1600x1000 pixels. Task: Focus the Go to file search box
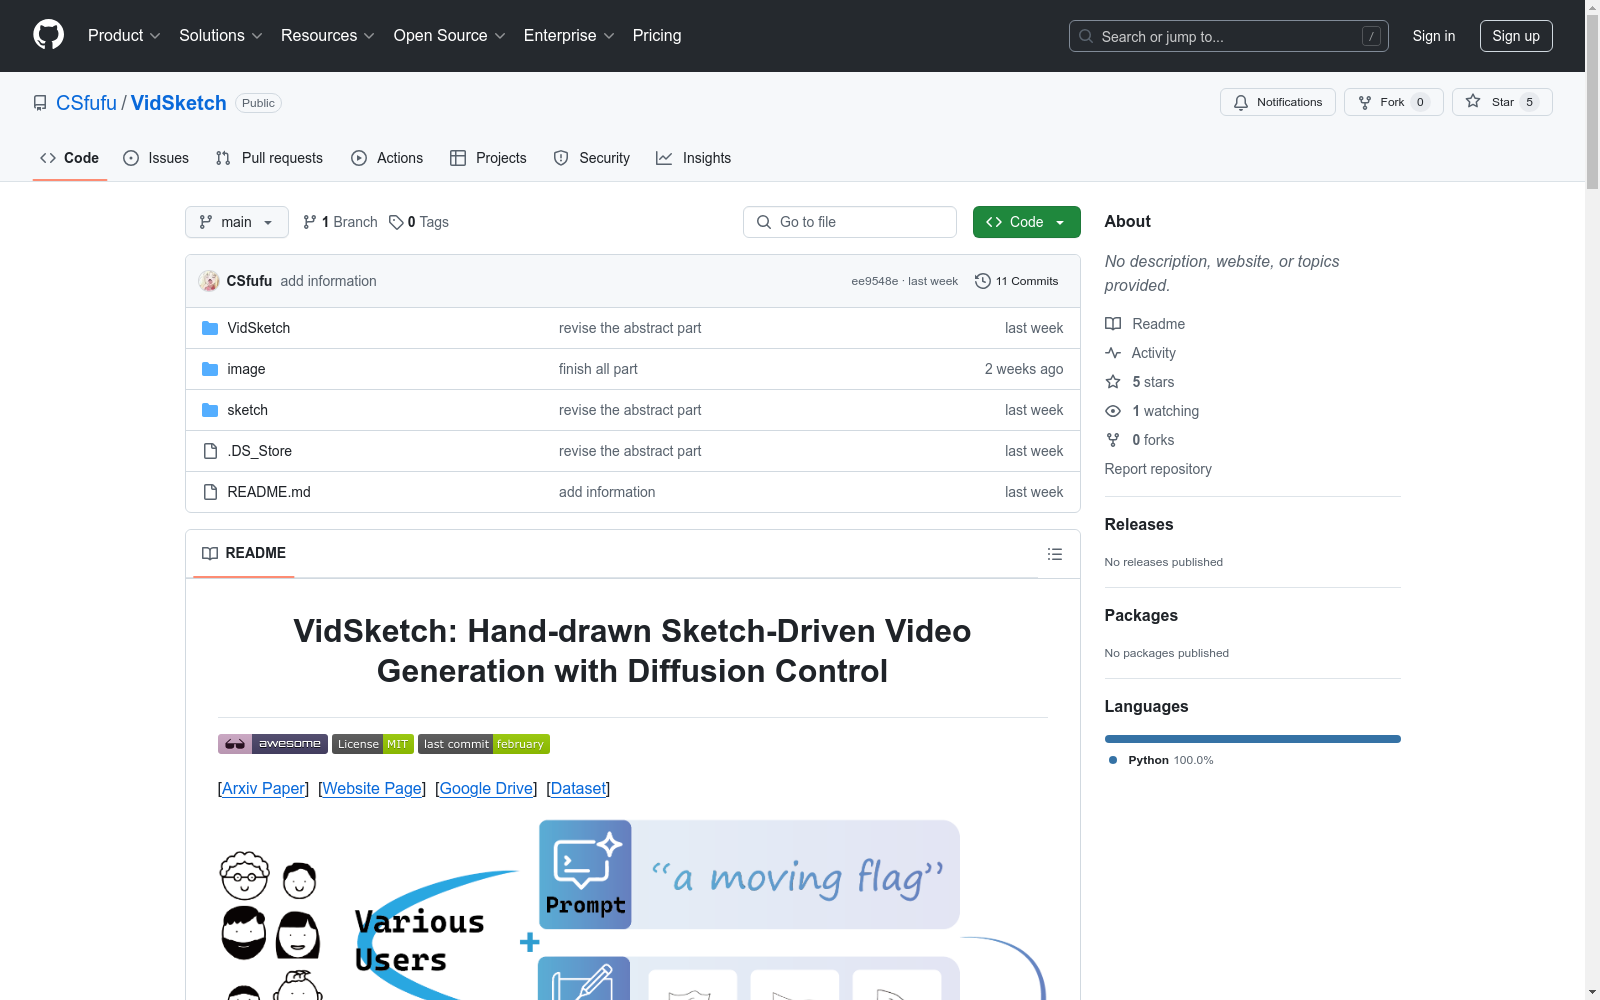click(x=850, y=222)
